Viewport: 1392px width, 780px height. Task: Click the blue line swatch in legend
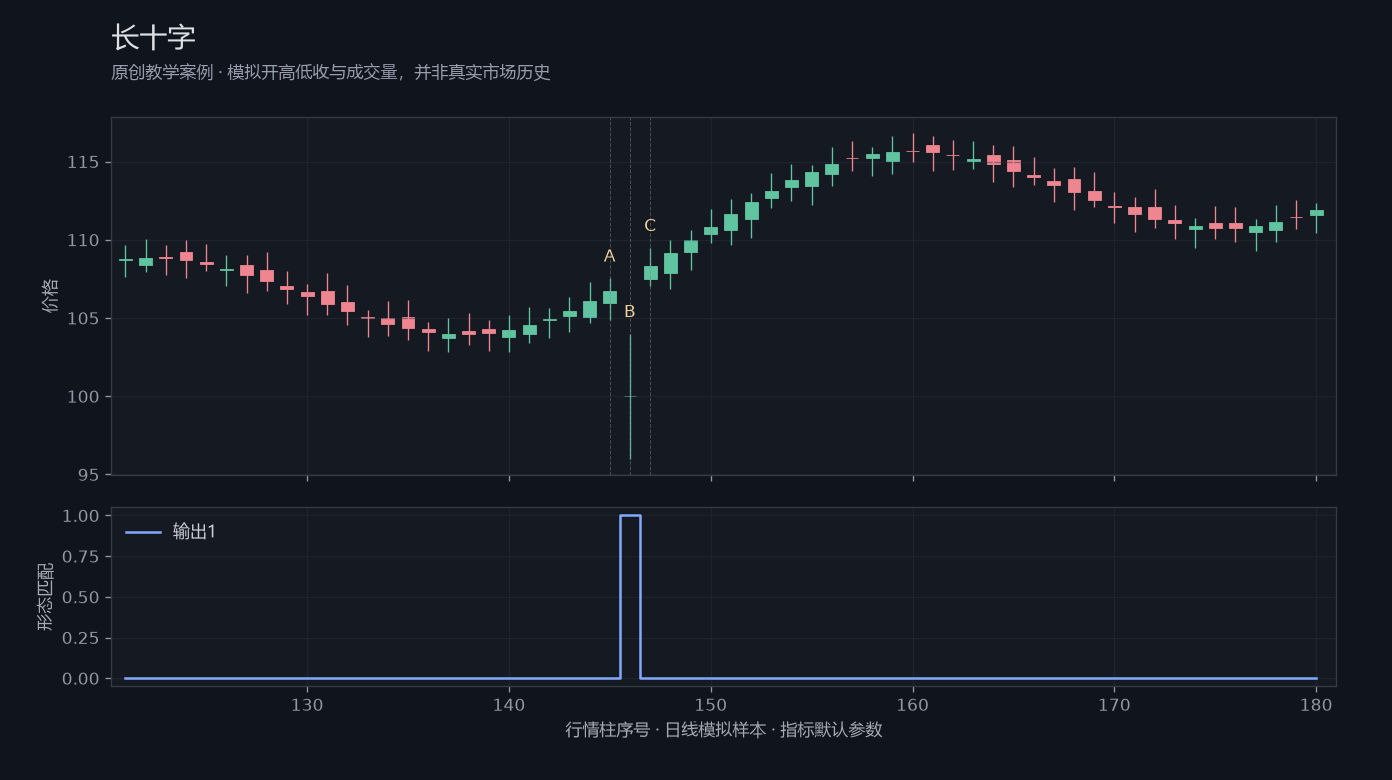pyautogui.click(x=143, y=532)
